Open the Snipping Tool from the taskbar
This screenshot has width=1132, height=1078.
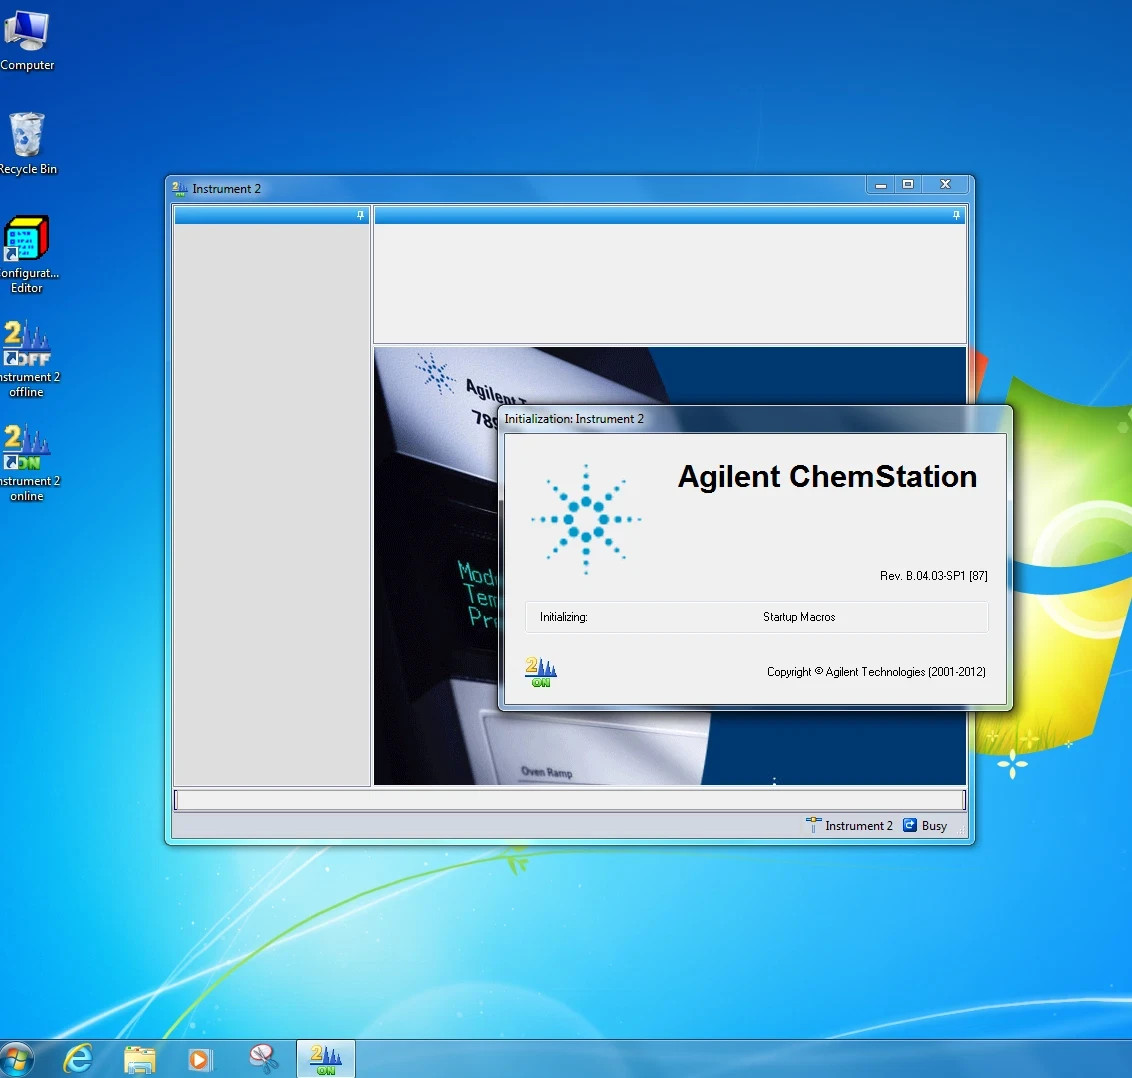[263, 1059]
